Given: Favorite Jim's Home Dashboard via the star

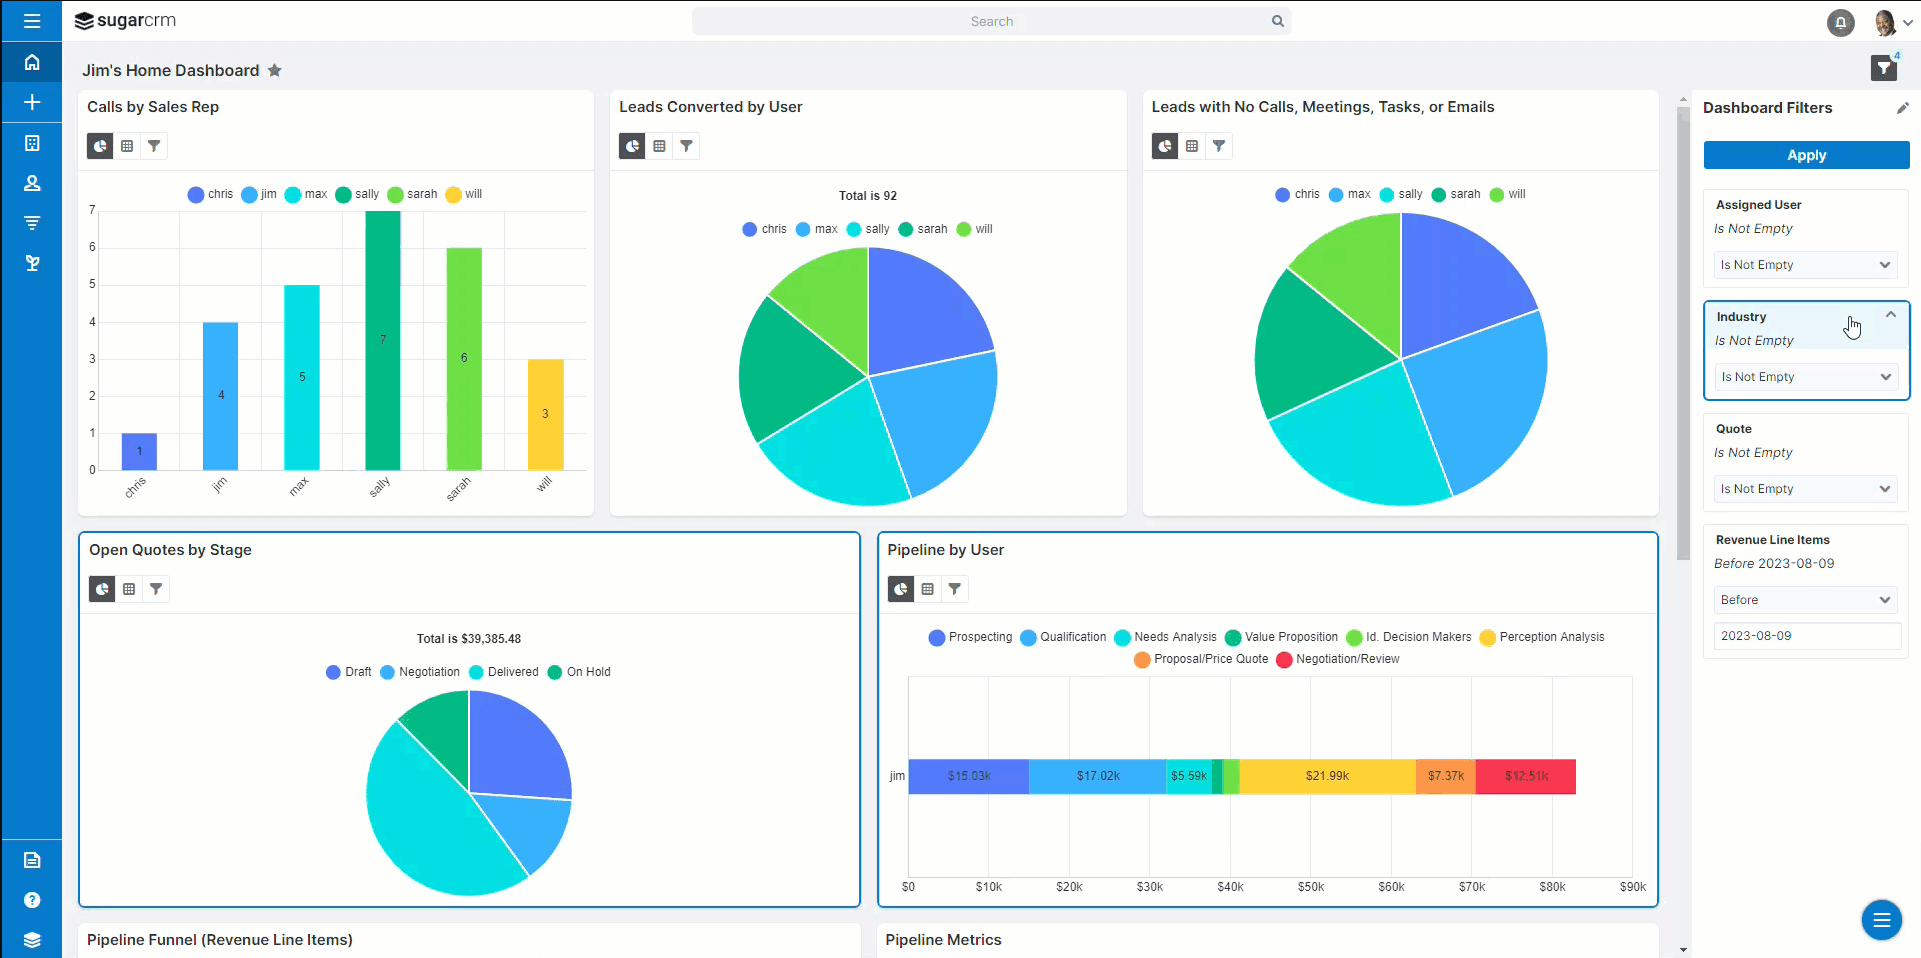Looking at the screenshot, I should coord(275,70).
